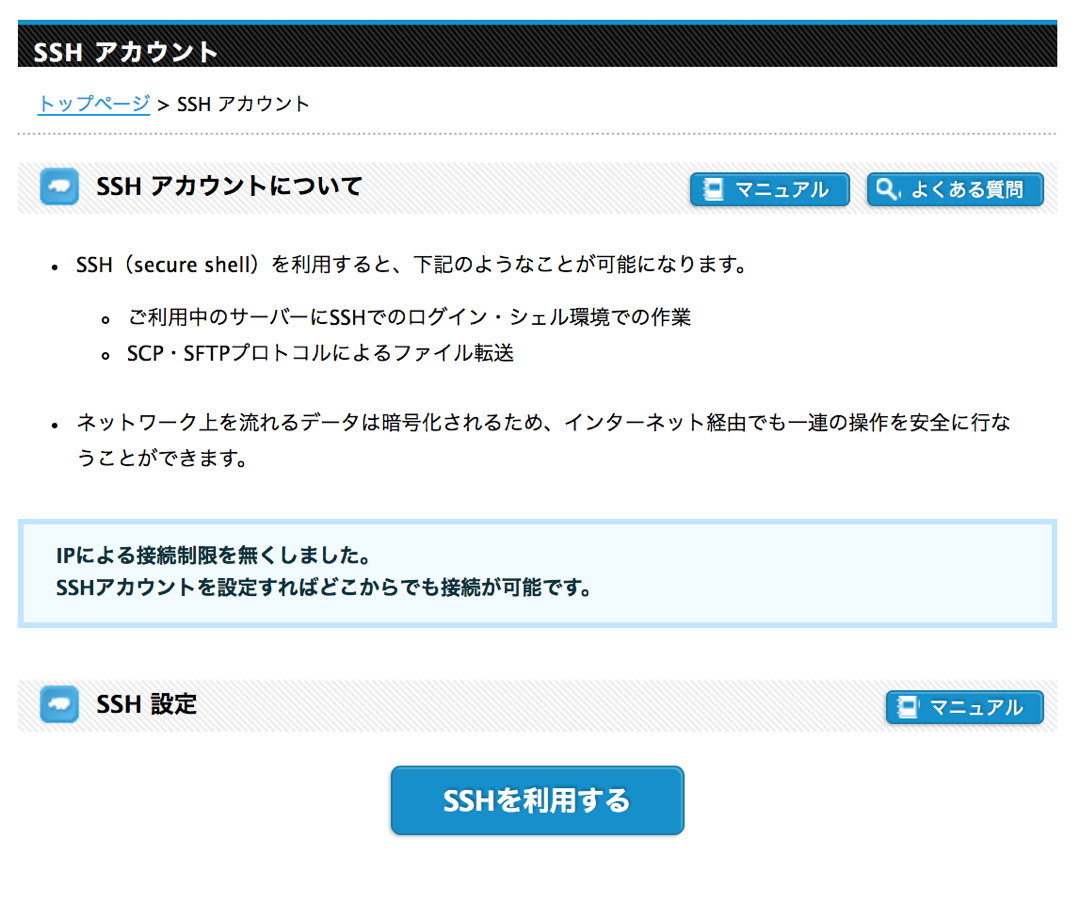Open the よくある質問 page
This screenshot has width=1080, height=903.
[x=955, y=189]
